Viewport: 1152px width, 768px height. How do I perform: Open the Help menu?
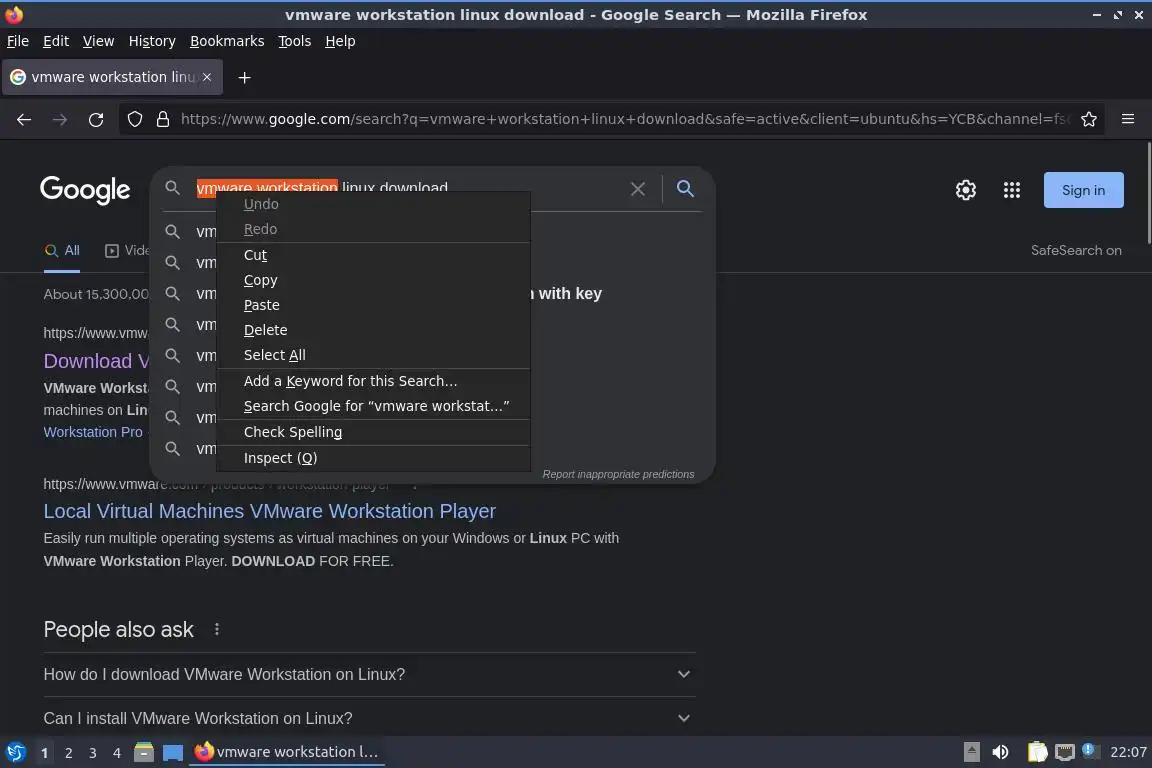(x=340, y=41)
